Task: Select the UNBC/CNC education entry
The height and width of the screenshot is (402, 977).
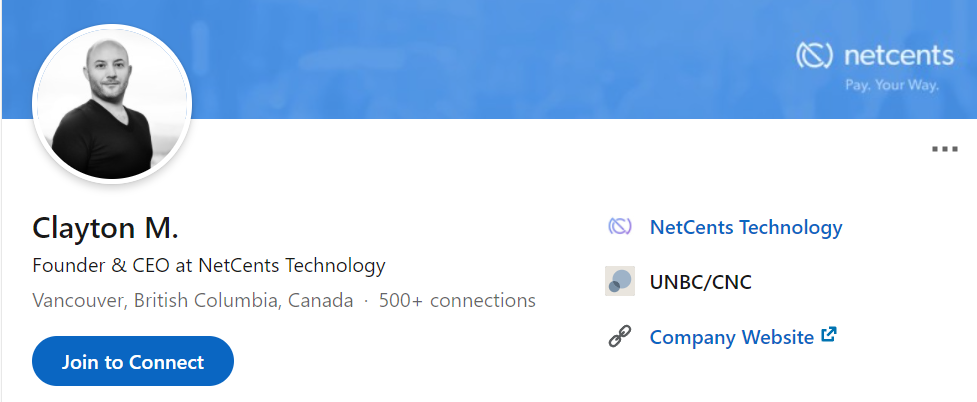Action: (700, 282)
